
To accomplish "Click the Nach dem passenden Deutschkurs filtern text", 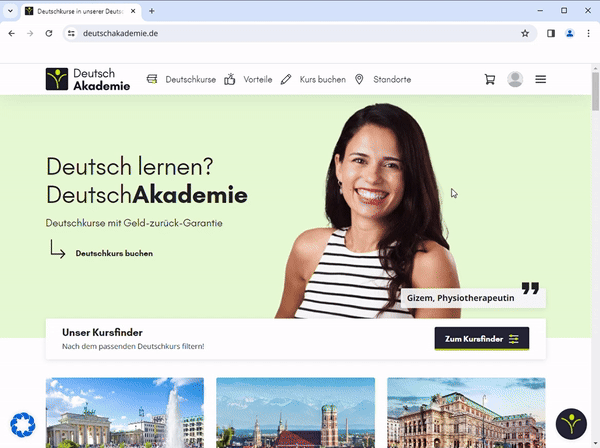I will tap(133, 346).
